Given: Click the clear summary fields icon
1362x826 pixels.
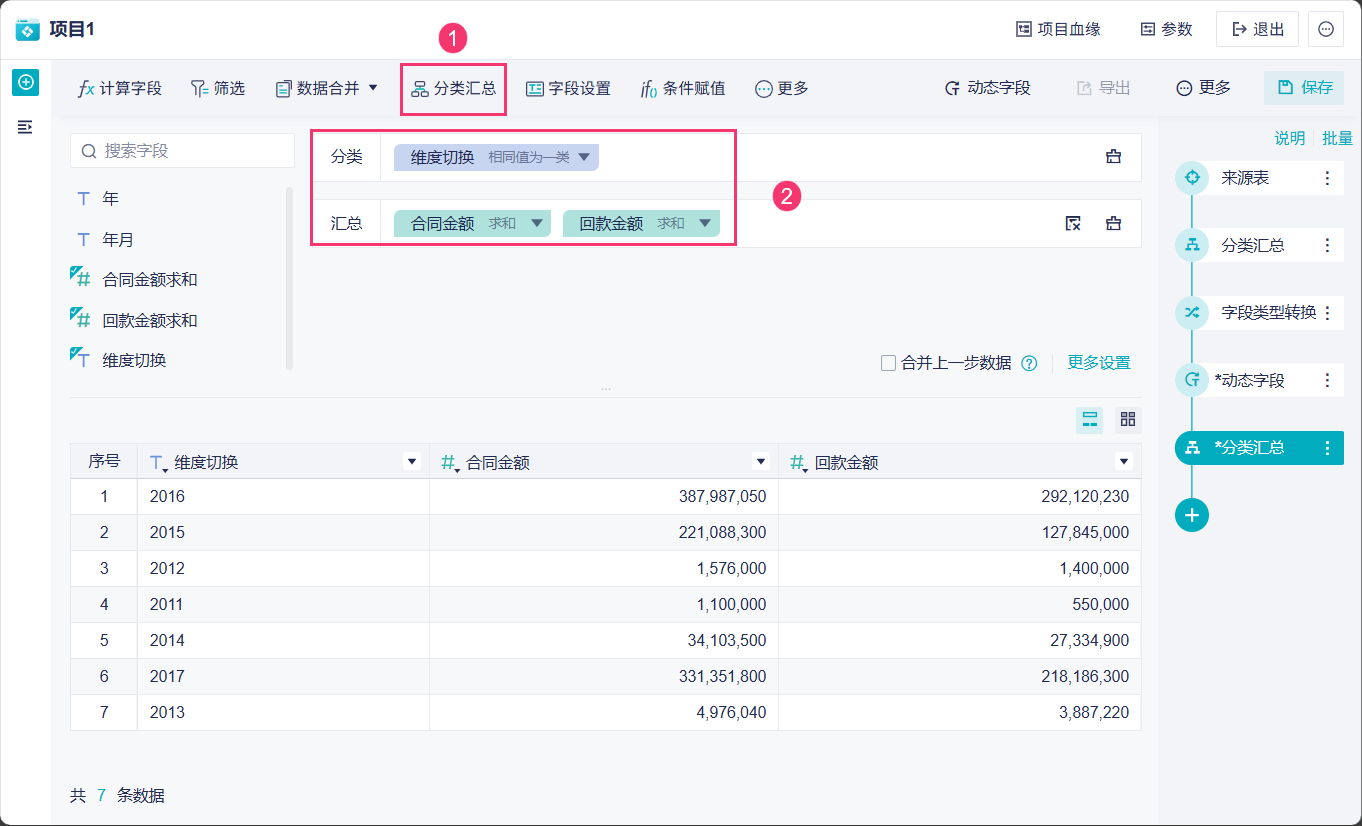Looking at the screenshot, I should tap(1073, 223).
